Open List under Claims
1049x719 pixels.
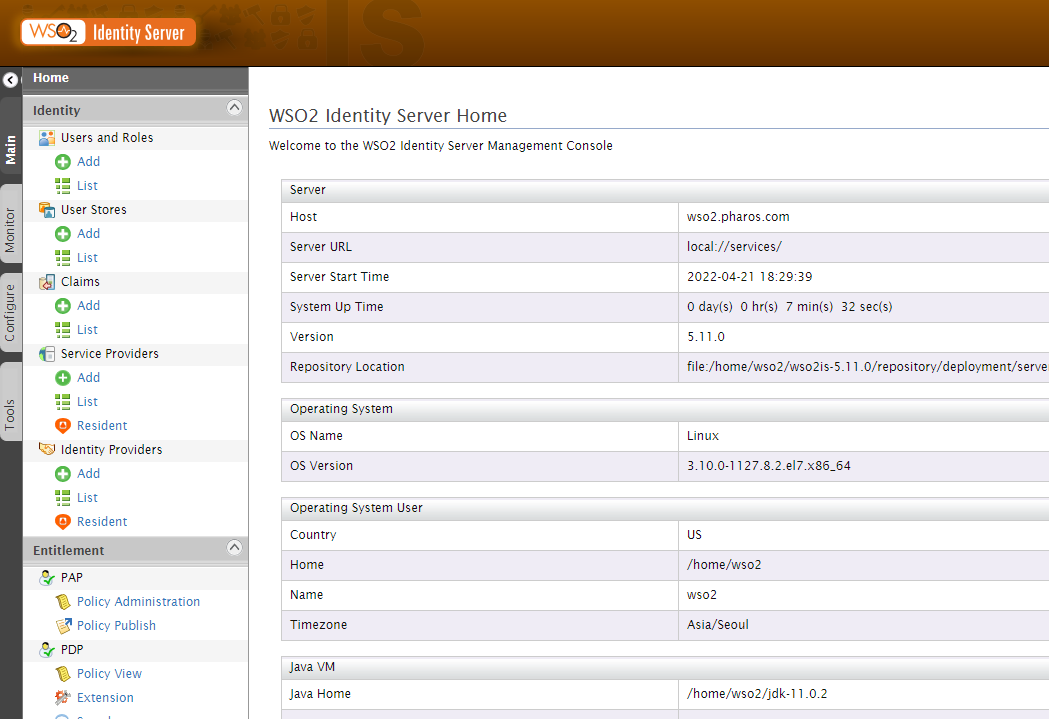[87, 330]
